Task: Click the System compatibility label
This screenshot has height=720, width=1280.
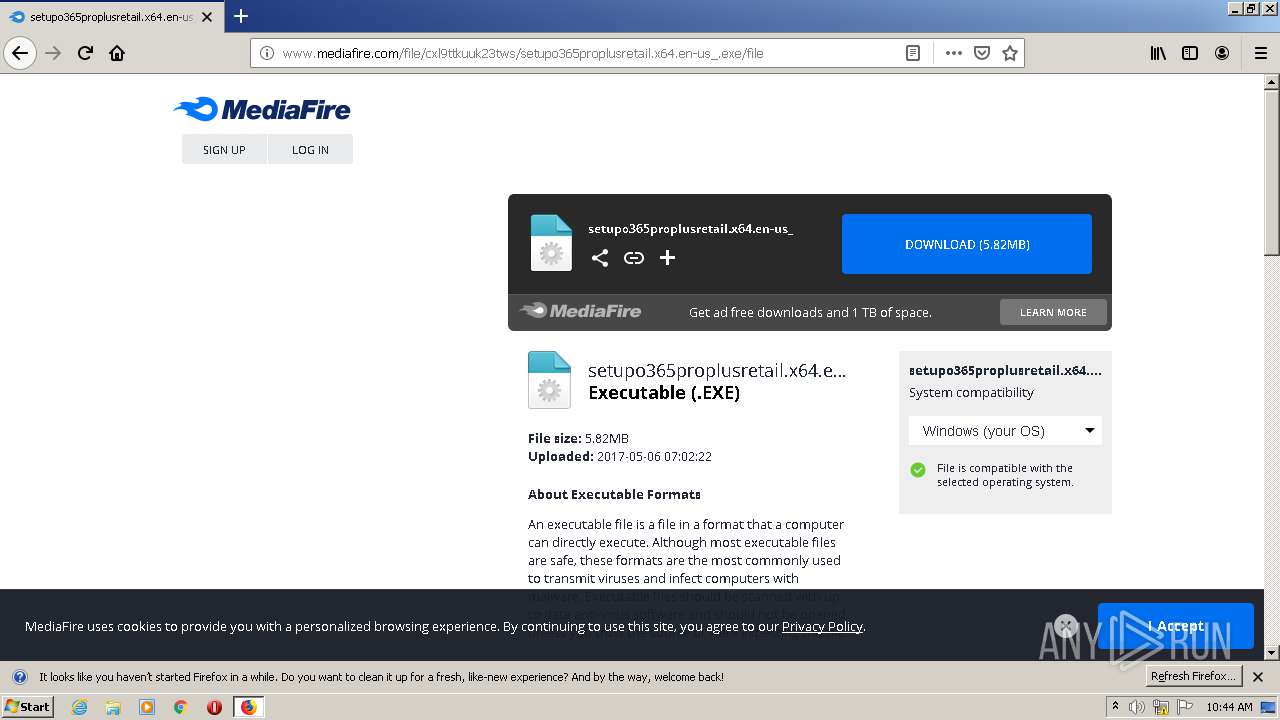Action: click(x=971, y=392)
